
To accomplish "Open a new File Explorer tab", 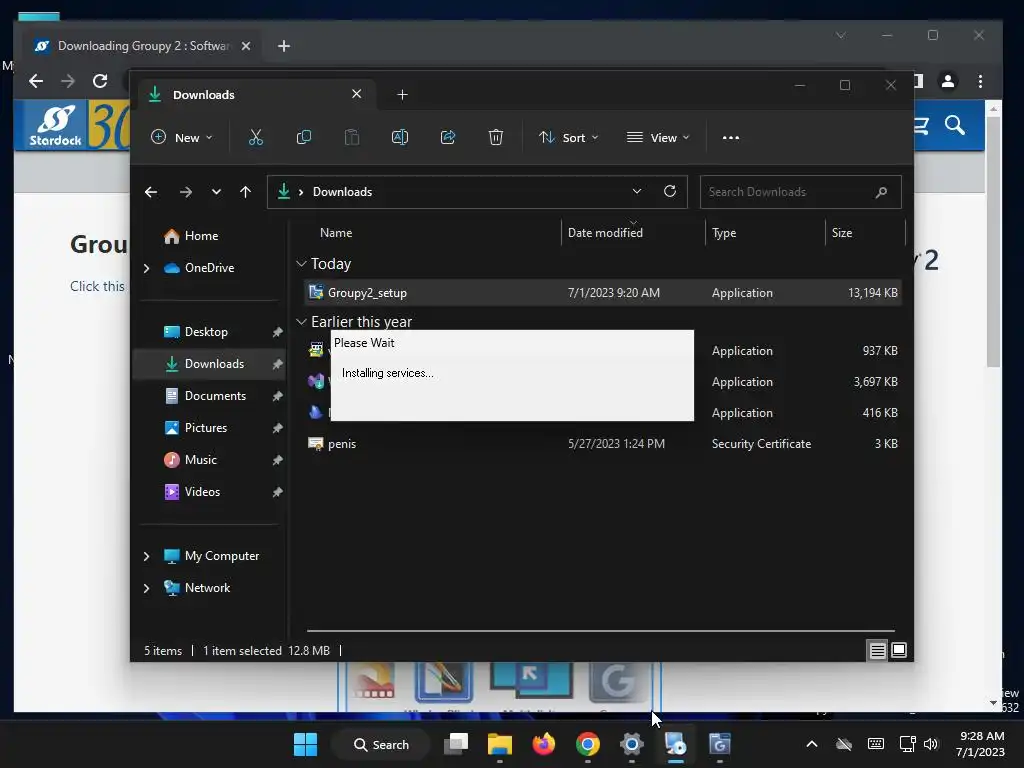I will 402,95.
